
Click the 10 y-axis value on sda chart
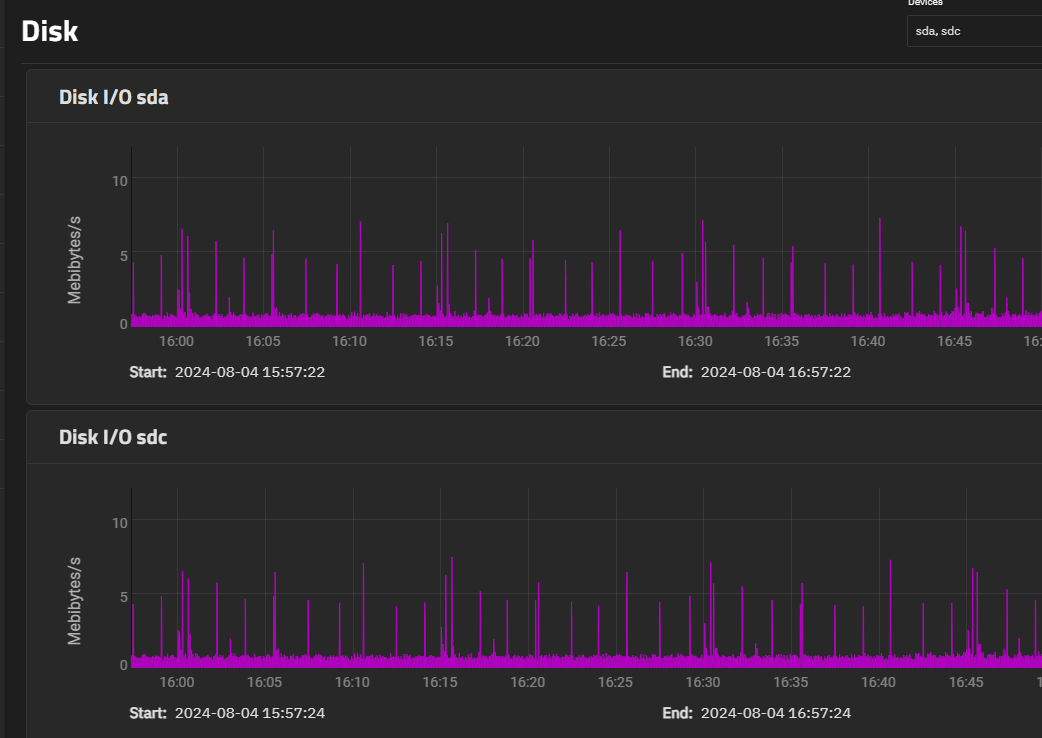coord(120,181)
